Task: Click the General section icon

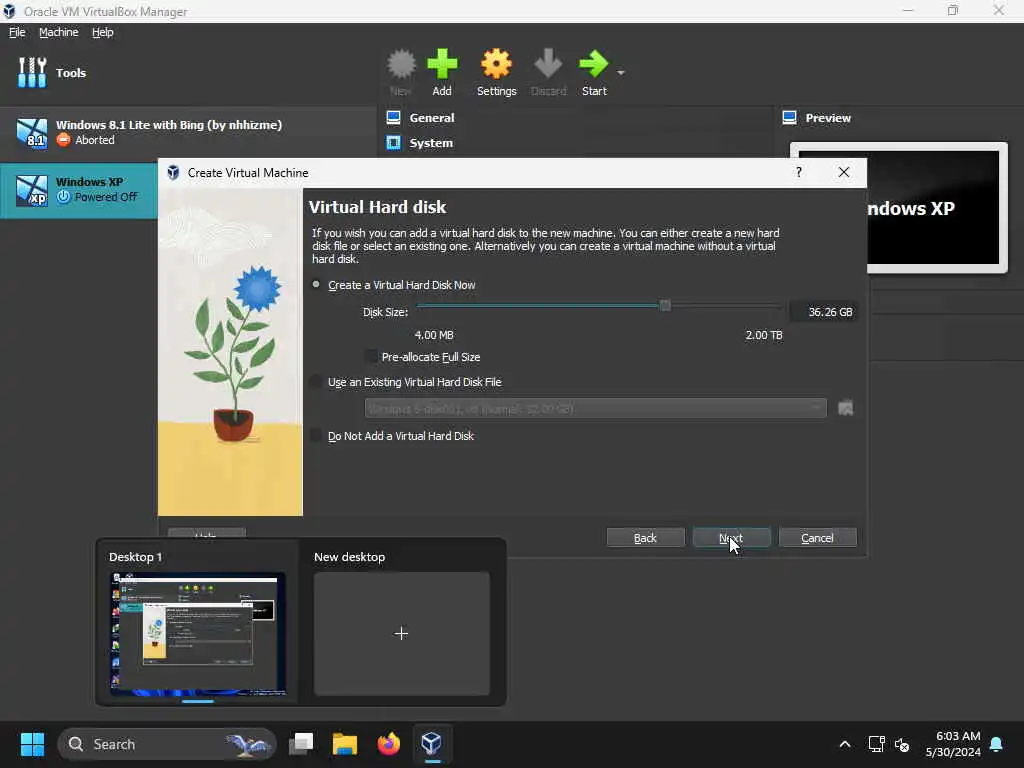Action: [393, 118]
